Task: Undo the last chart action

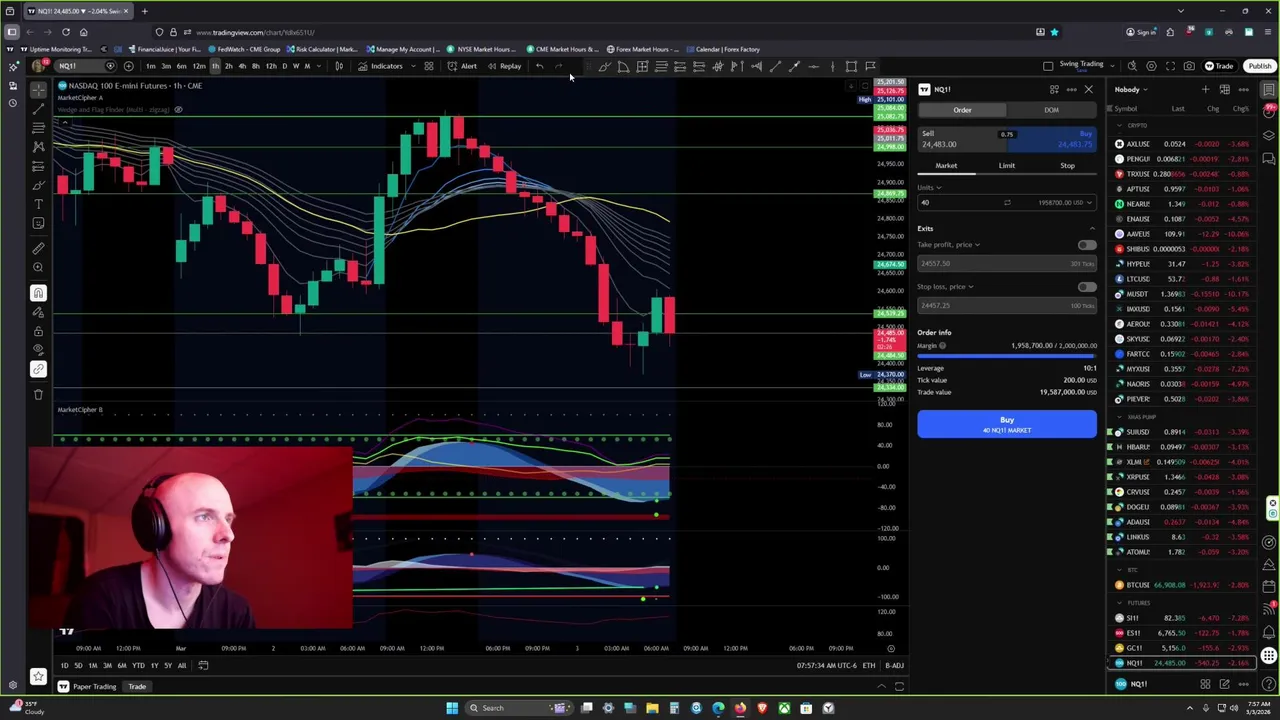Action: coord(539,66)
